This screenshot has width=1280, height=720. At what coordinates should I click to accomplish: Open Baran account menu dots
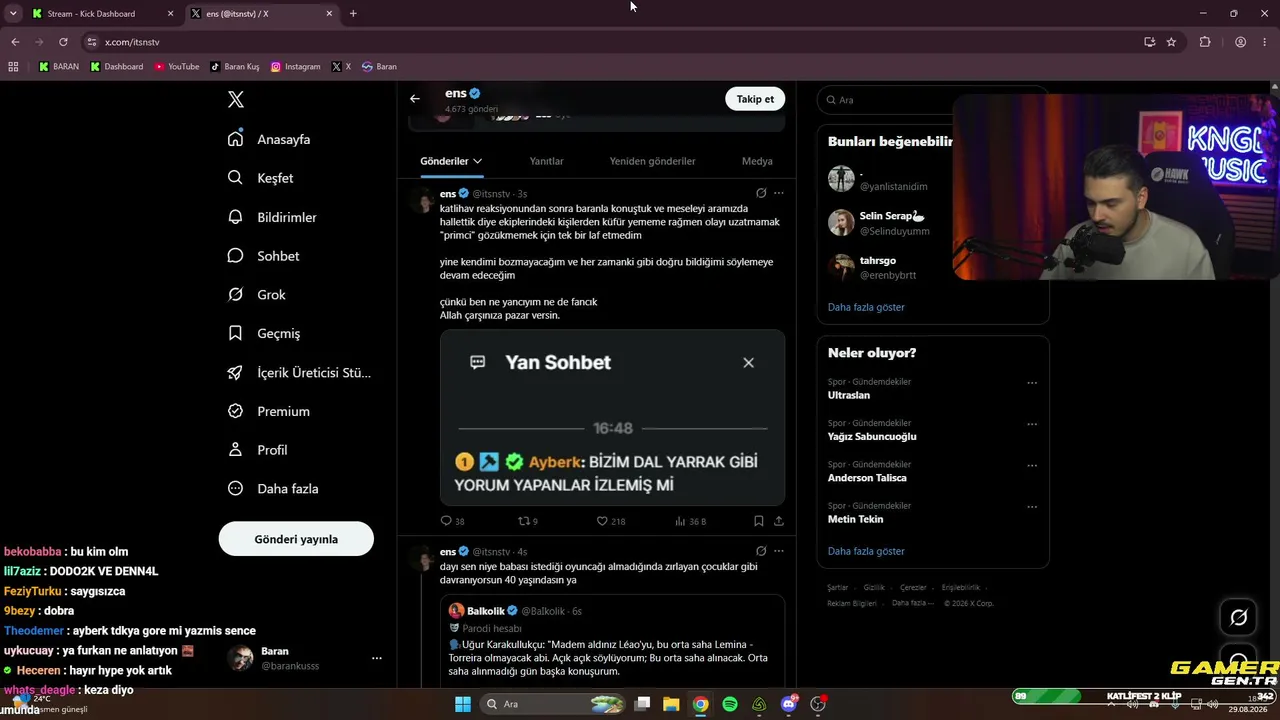pyautogui.click(x=377, y=658)
